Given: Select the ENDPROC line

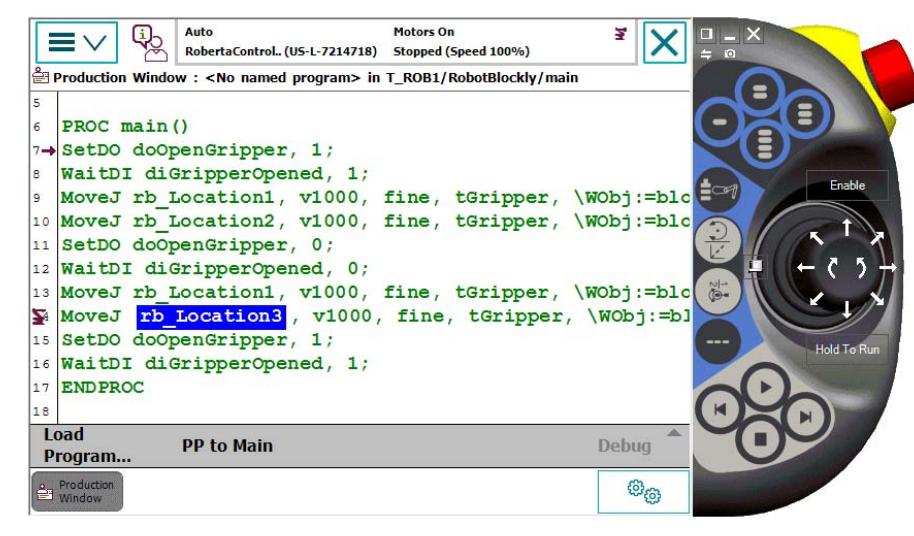Looking at the screenshot, I should click(x=103, y=388).
